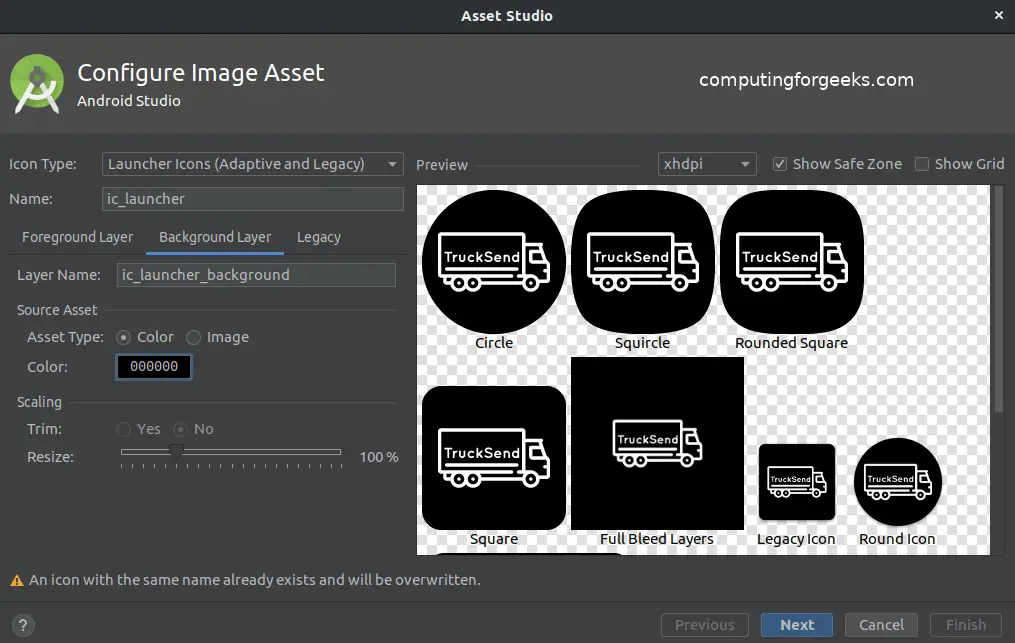Image resolution: width=1015 pixels, height=643 pixels.
Task: Open the xhdpi density dropdown
Action: click(x=707, y=164)
